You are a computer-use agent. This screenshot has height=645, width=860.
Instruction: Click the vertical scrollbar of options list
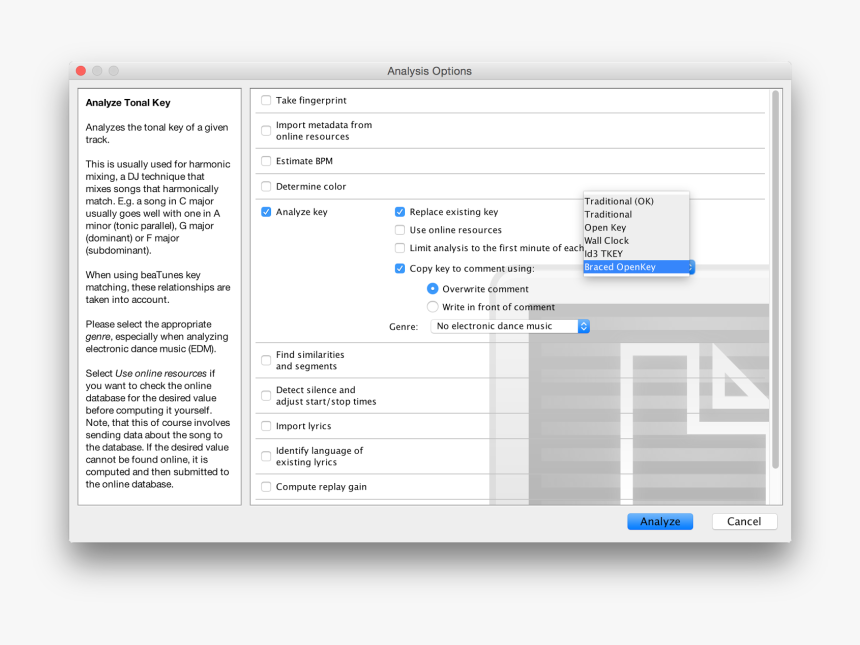(x=775, y=280)
